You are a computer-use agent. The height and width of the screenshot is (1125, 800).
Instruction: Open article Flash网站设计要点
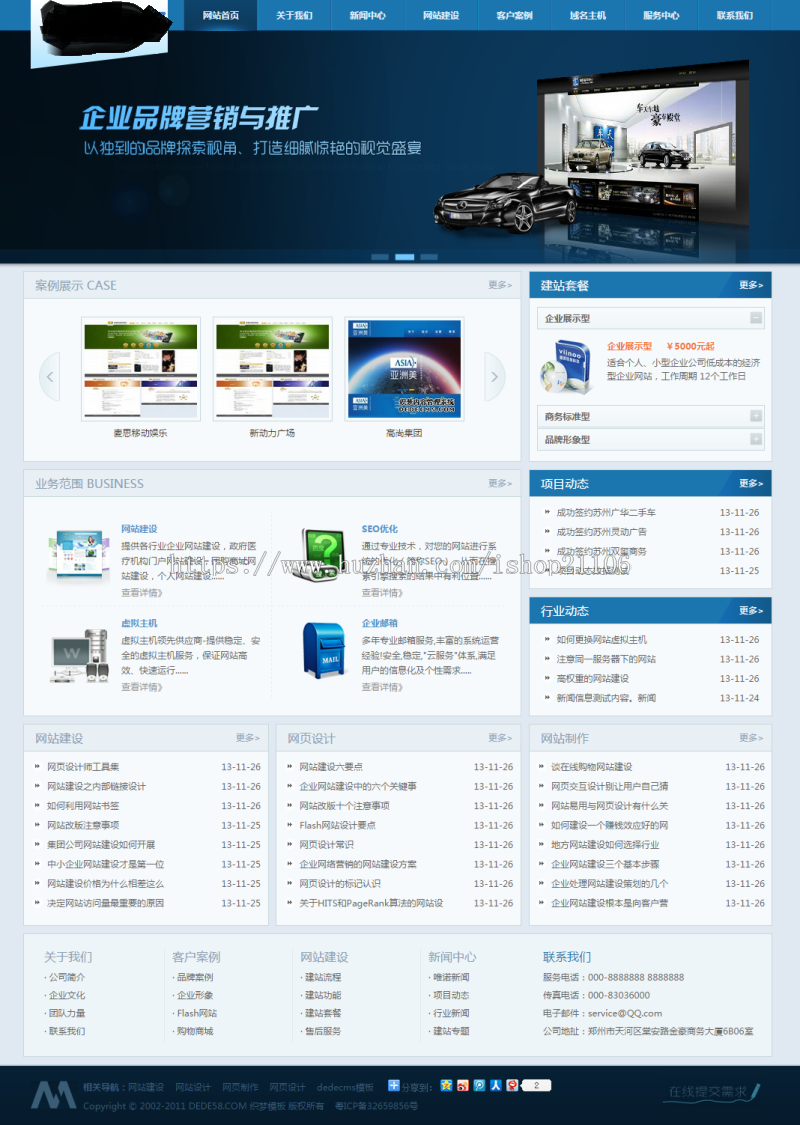tap(337, 825)
